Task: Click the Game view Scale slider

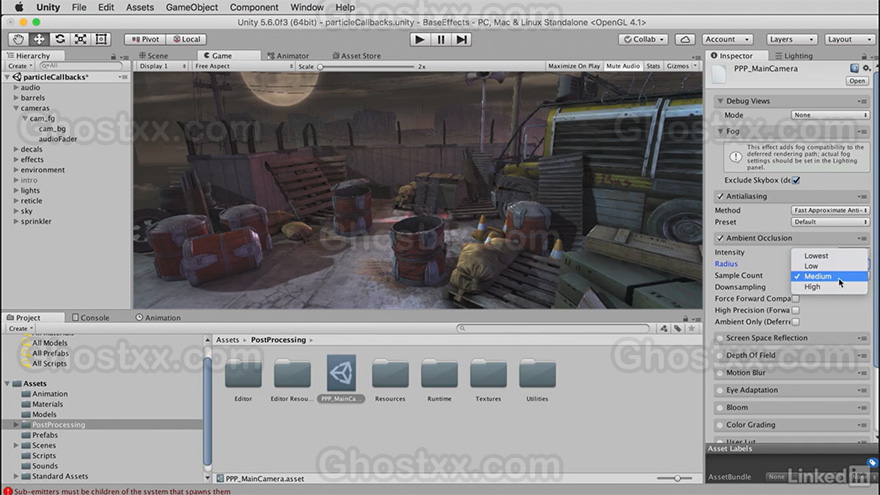Action: [366, 66]
